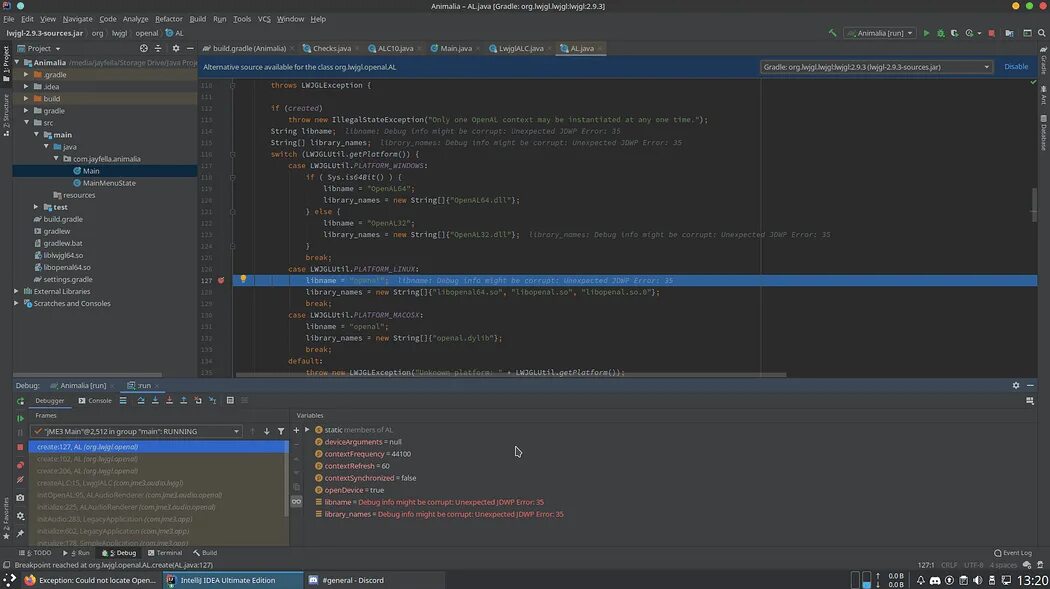Screen dimensions: 1050x589
Task: Open Gradle sources jar dropdown
Action: pos(876,67)
